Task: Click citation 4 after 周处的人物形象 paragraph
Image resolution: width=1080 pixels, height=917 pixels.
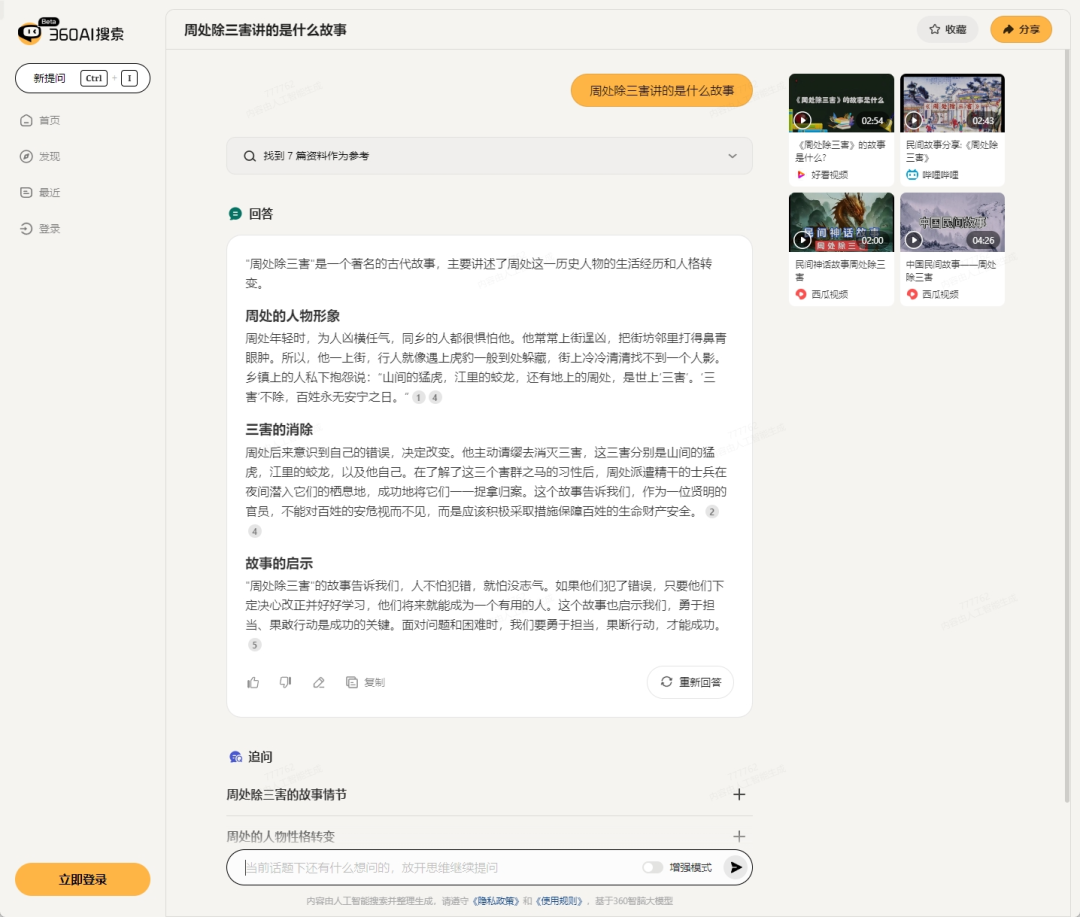Action: [435, 398]
